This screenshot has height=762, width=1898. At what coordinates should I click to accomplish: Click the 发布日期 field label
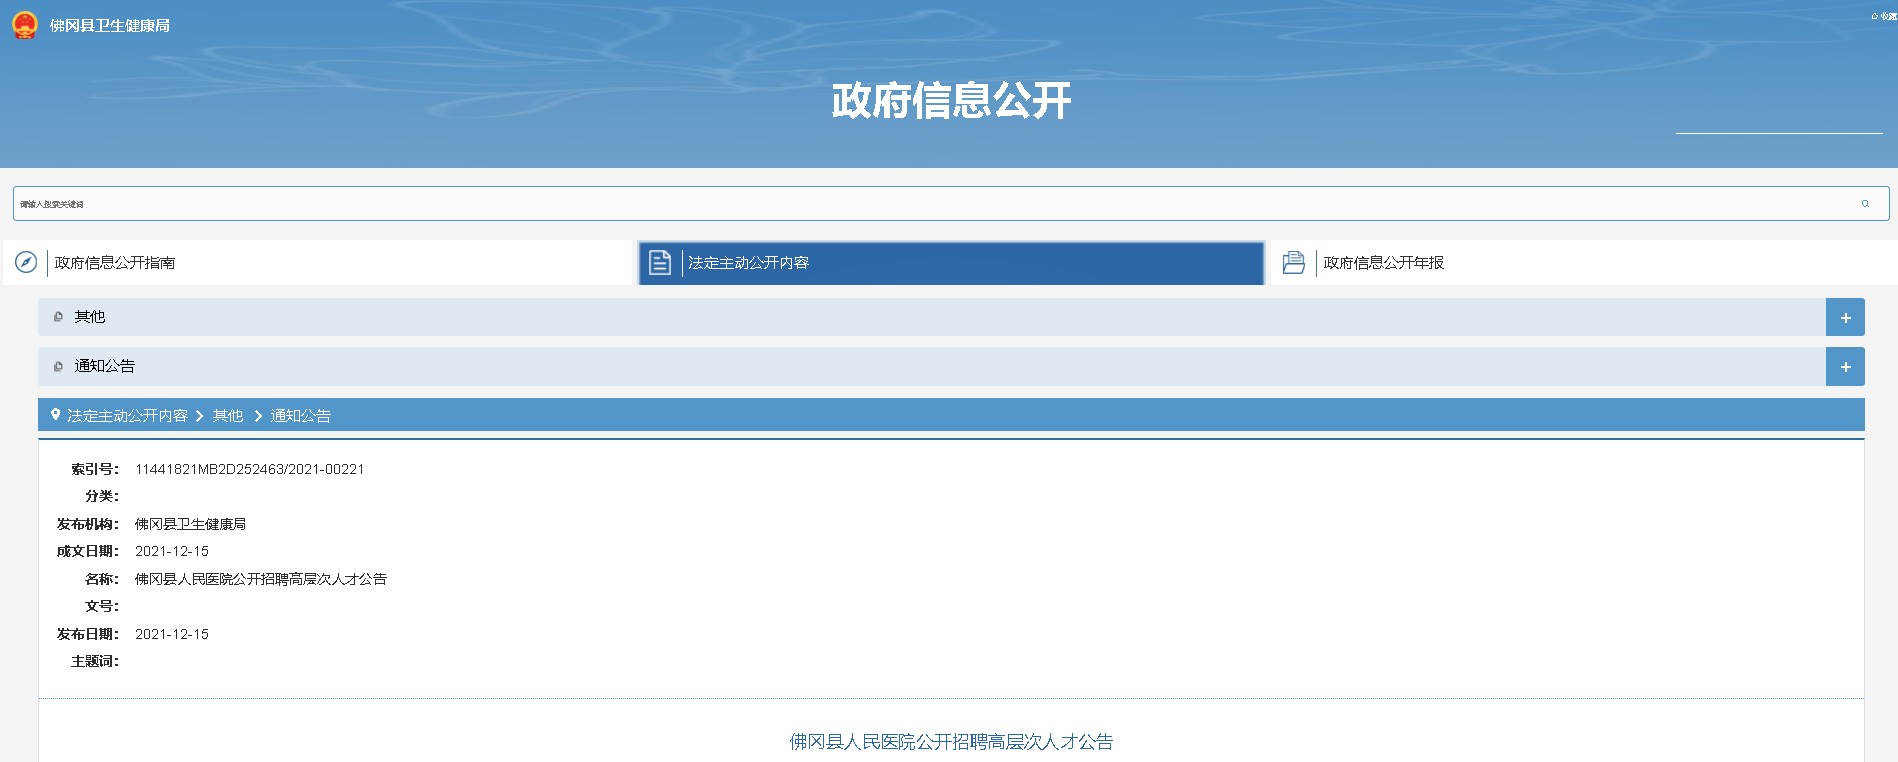[x=88, y=634]
